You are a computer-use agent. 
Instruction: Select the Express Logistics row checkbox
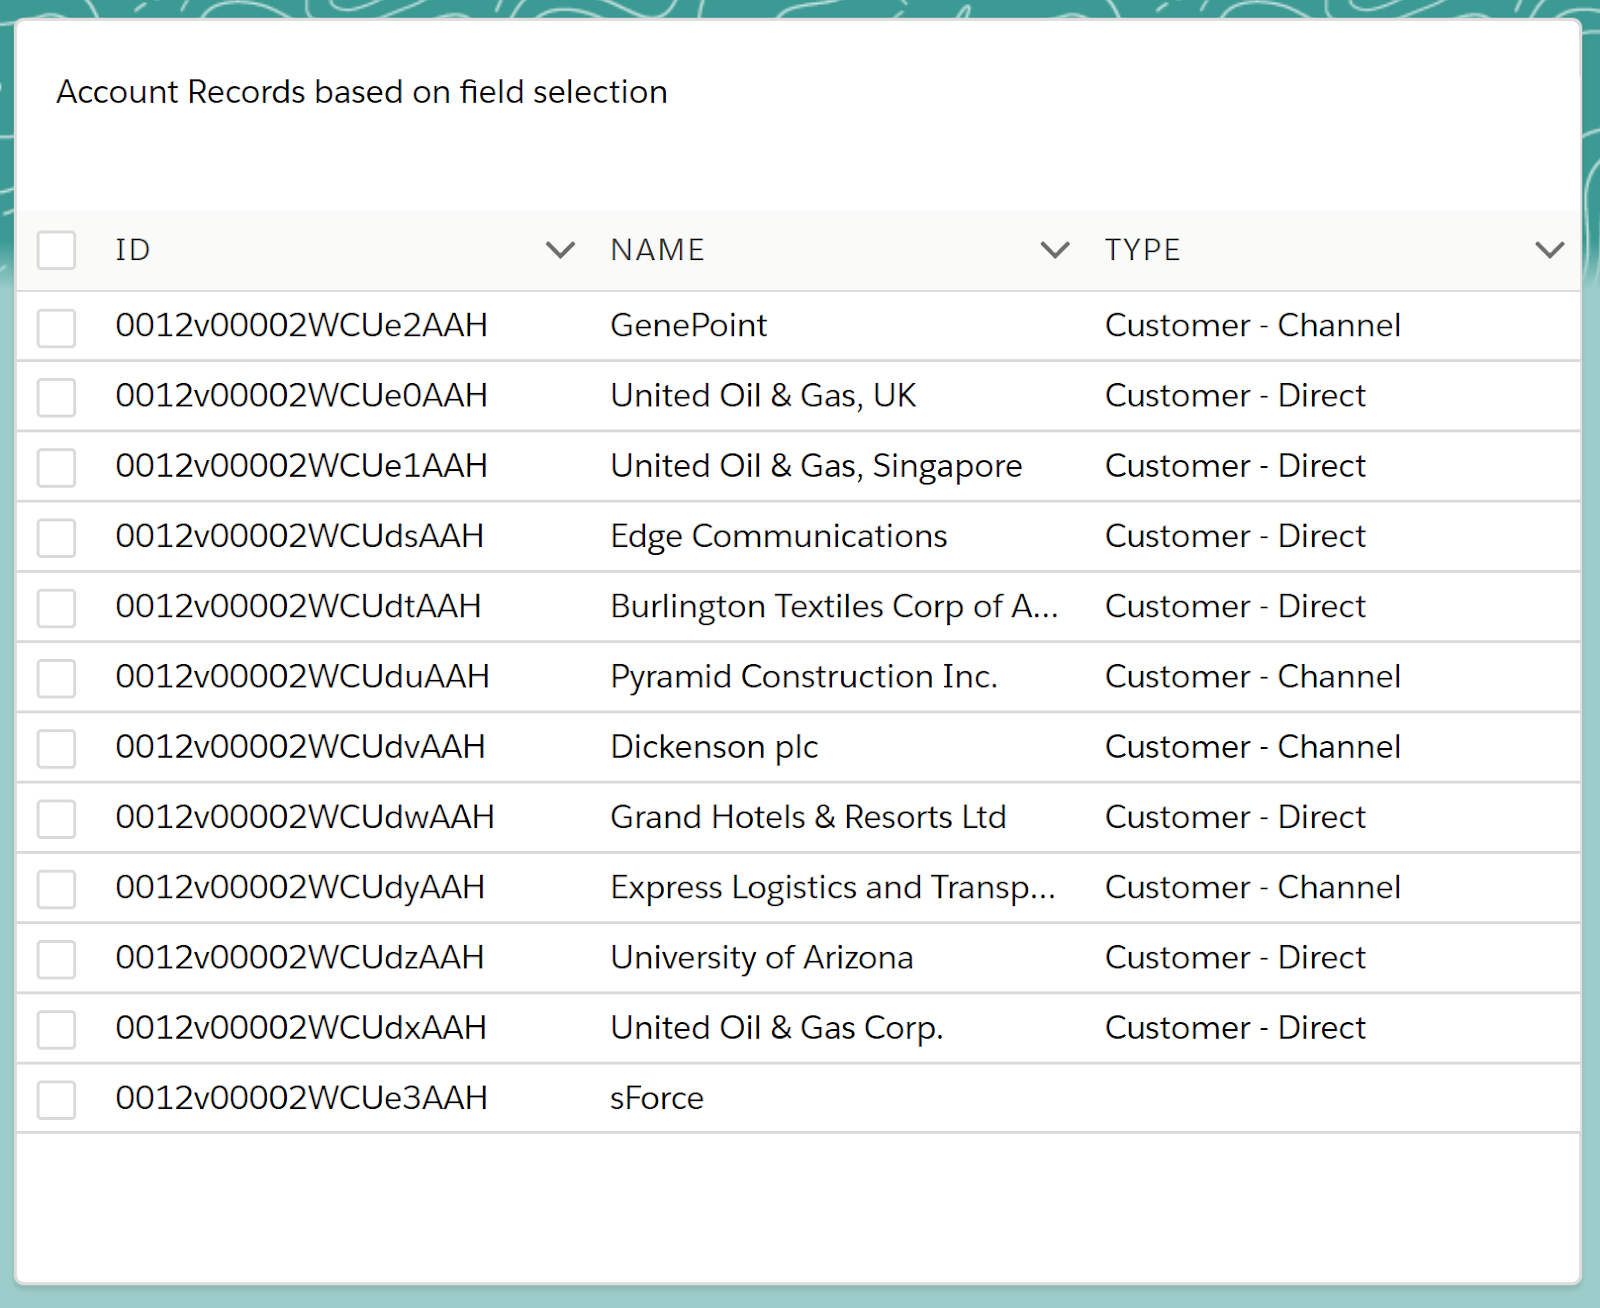click(x=56, y=889)
